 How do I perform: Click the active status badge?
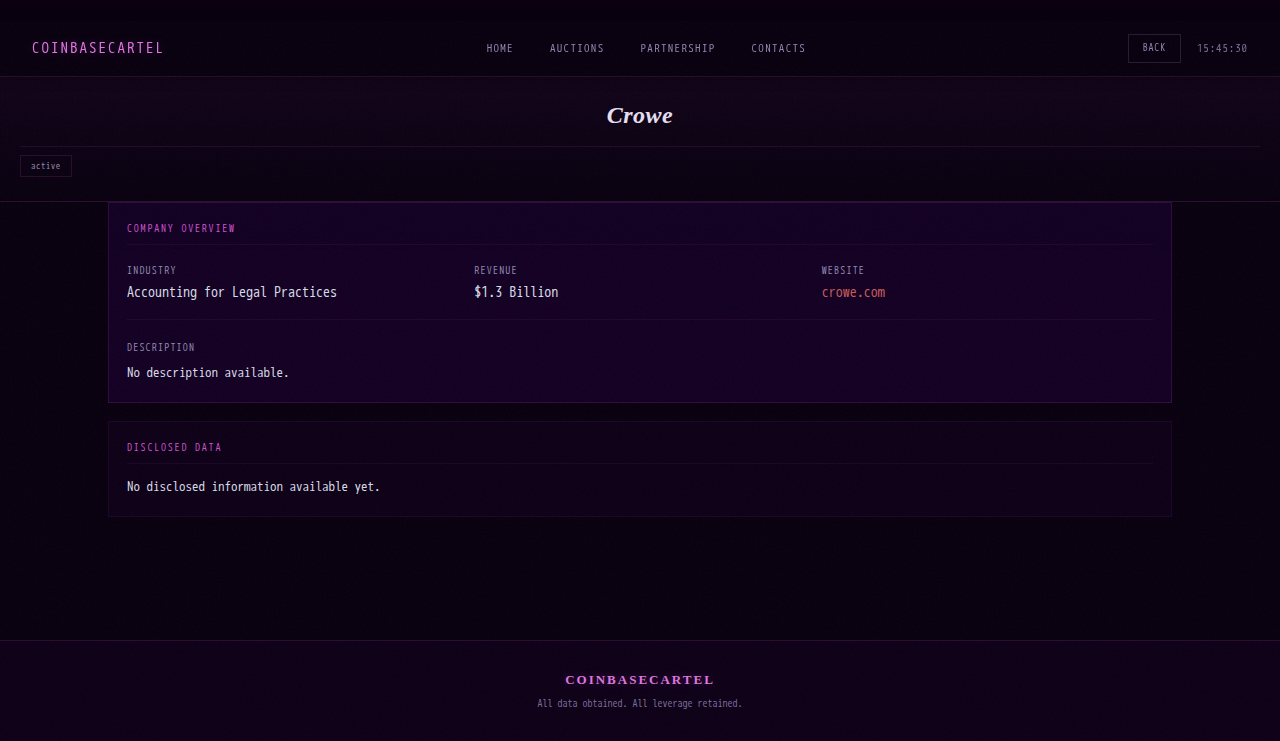pyautogui.click(x=46, y=166)
